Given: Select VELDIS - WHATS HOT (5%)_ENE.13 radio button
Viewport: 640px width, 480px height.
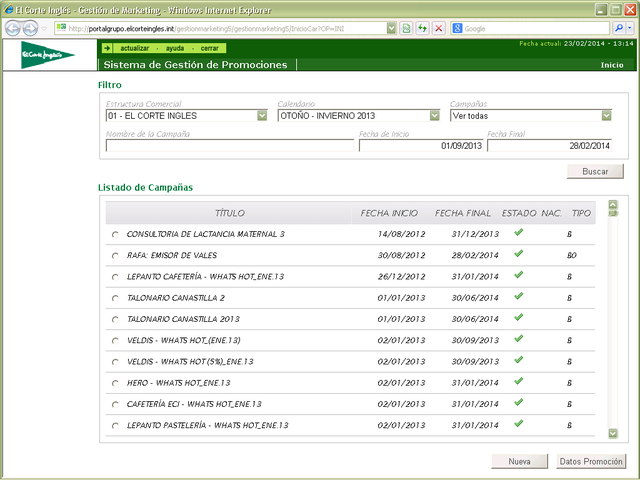Looking at the screenshot, I should [x=115, y=362].
